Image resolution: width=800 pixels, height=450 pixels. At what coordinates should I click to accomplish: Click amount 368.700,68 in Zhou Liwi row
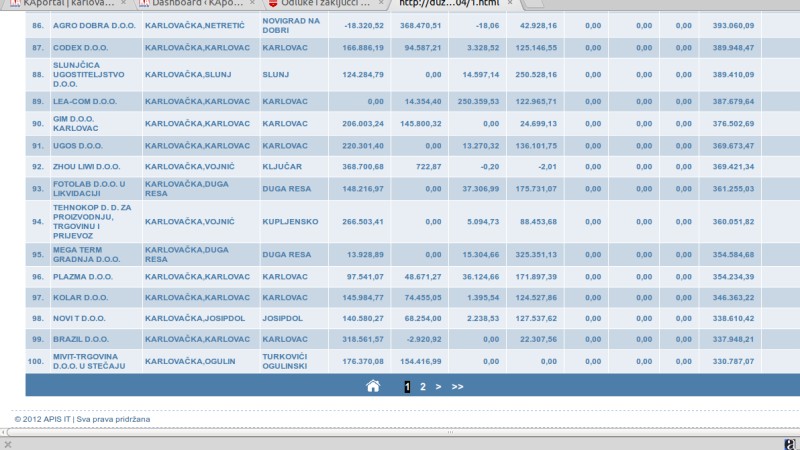[x=363, y=167]
